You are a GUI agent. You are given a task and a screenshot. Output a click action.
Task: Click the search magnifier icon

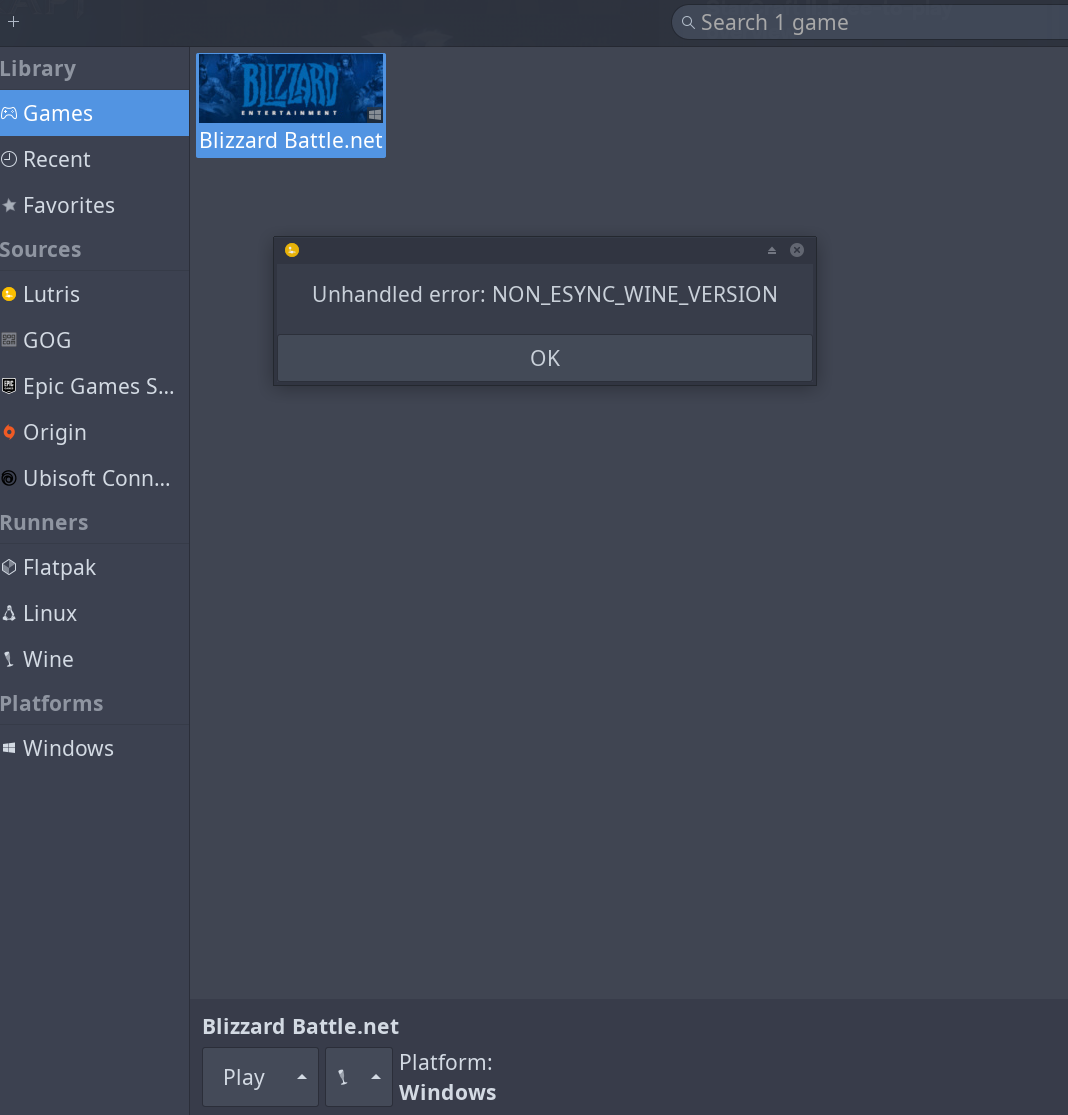[x=688, y=23]
